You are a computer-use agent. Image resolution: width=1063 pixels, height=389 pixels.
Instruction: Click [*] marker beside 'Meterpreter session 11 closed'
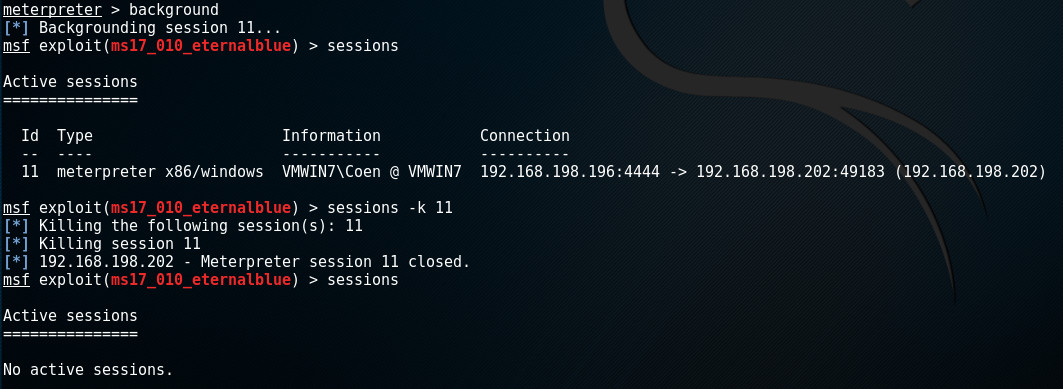[16, 262]
